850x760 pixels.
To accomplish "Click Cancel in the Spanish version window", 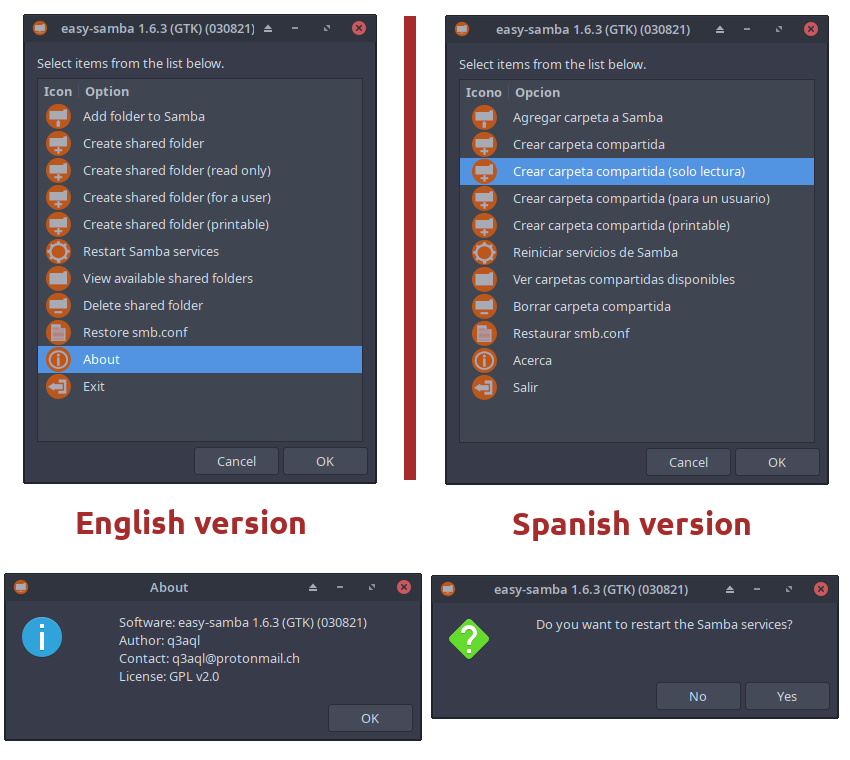I will (x=688, y=462).
